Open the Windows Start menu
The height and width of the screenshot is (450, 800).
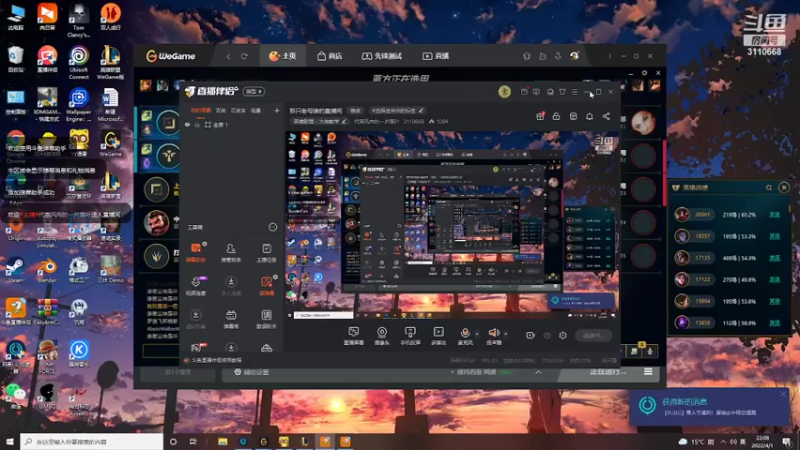coord(10,441)
